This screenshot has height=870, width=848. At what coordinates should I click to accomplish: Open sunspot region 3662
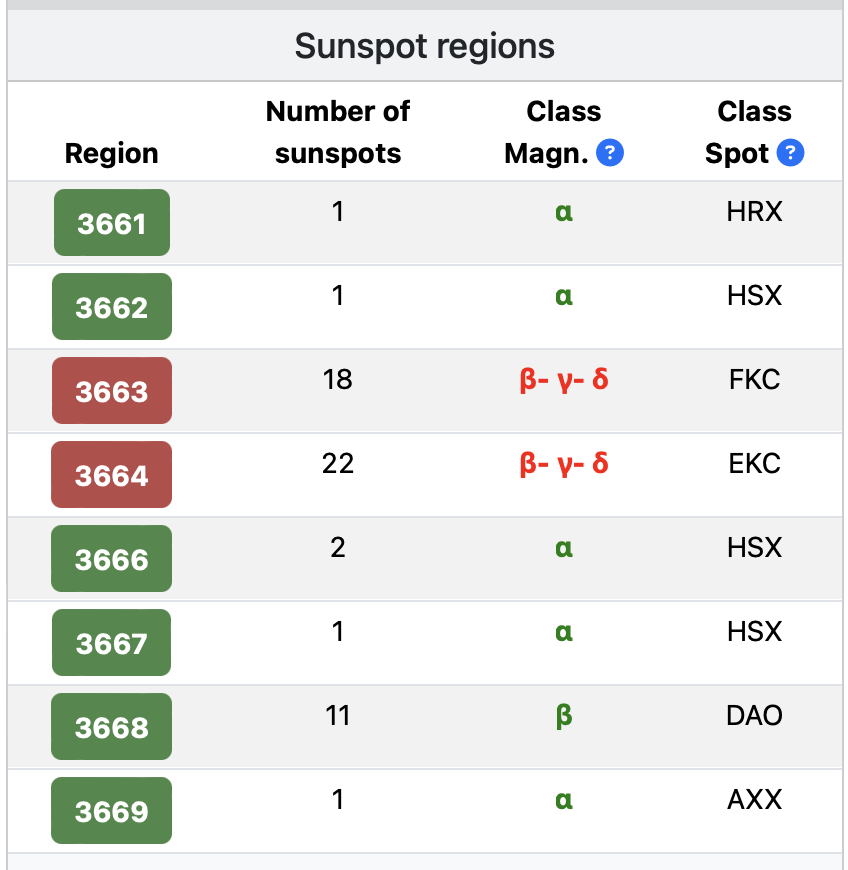coord(112,306)
